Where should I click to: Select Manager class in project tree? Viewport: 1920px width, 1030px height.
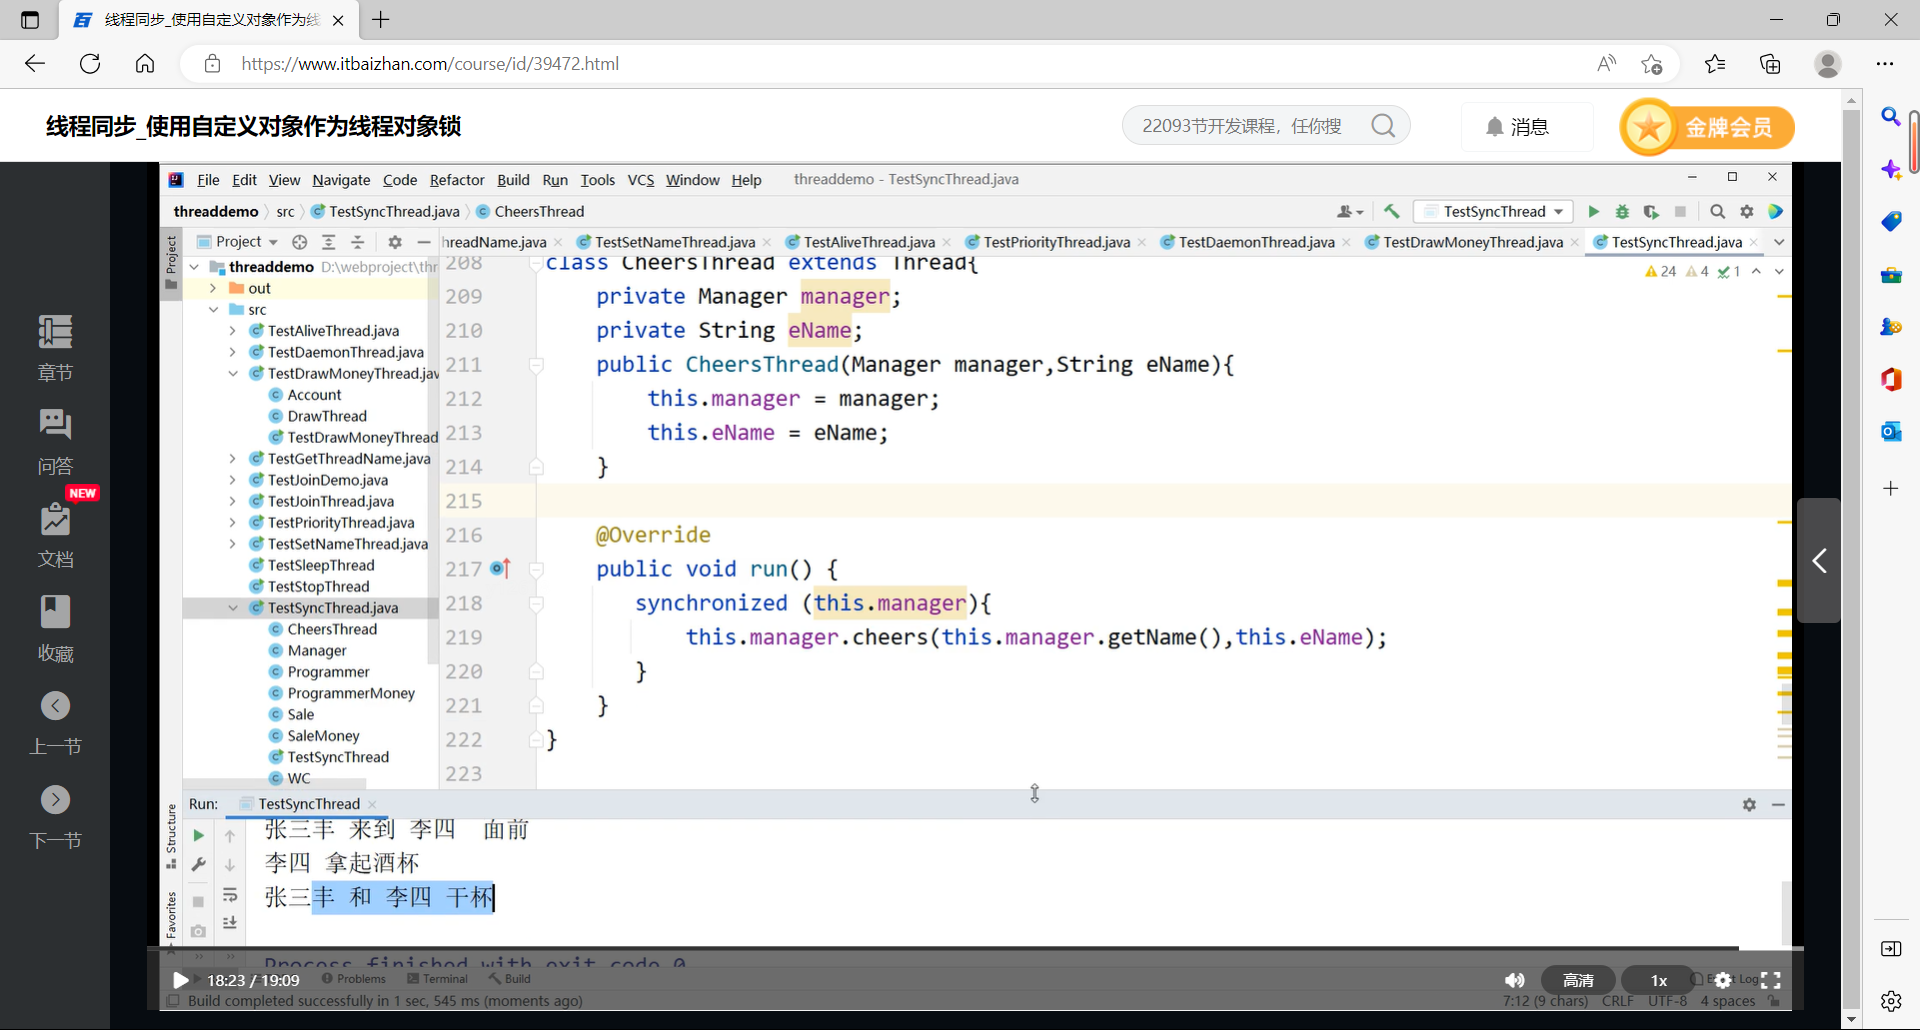pyautogui.click(x=317, y=651)
